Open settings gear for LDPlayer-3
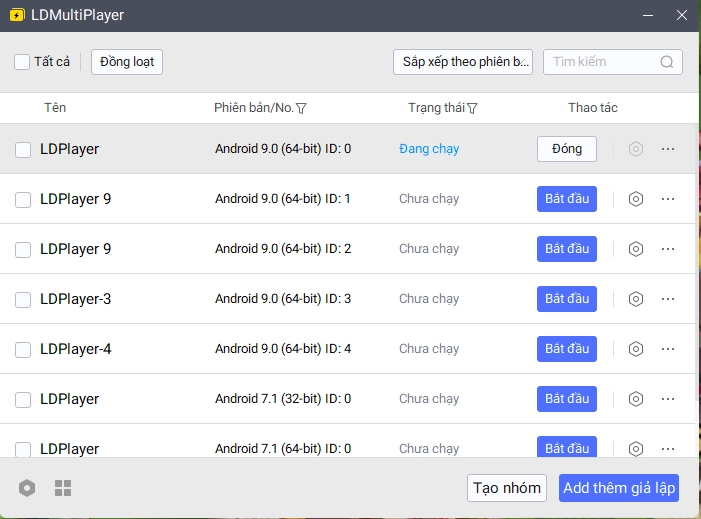701x519 pixels. pos(635,299)
